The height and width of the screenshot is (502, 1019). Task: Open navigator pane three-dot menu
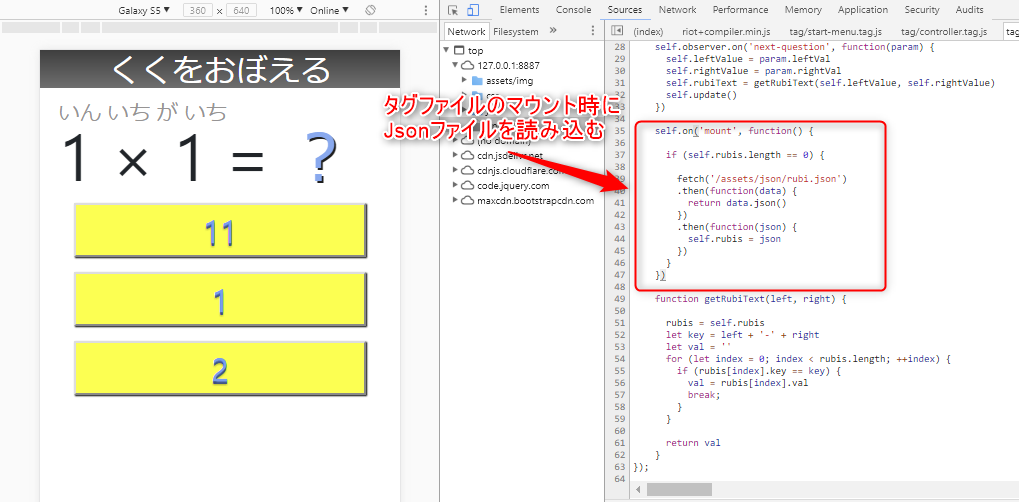pyautogui.click(x=592, y=31)
